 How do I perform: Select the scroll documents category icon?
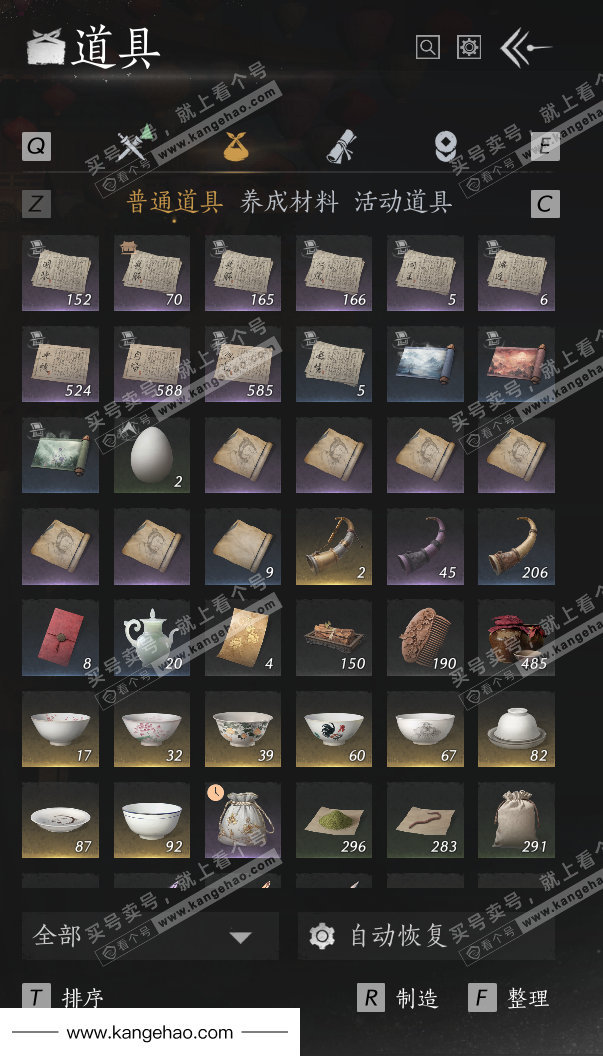342,145
